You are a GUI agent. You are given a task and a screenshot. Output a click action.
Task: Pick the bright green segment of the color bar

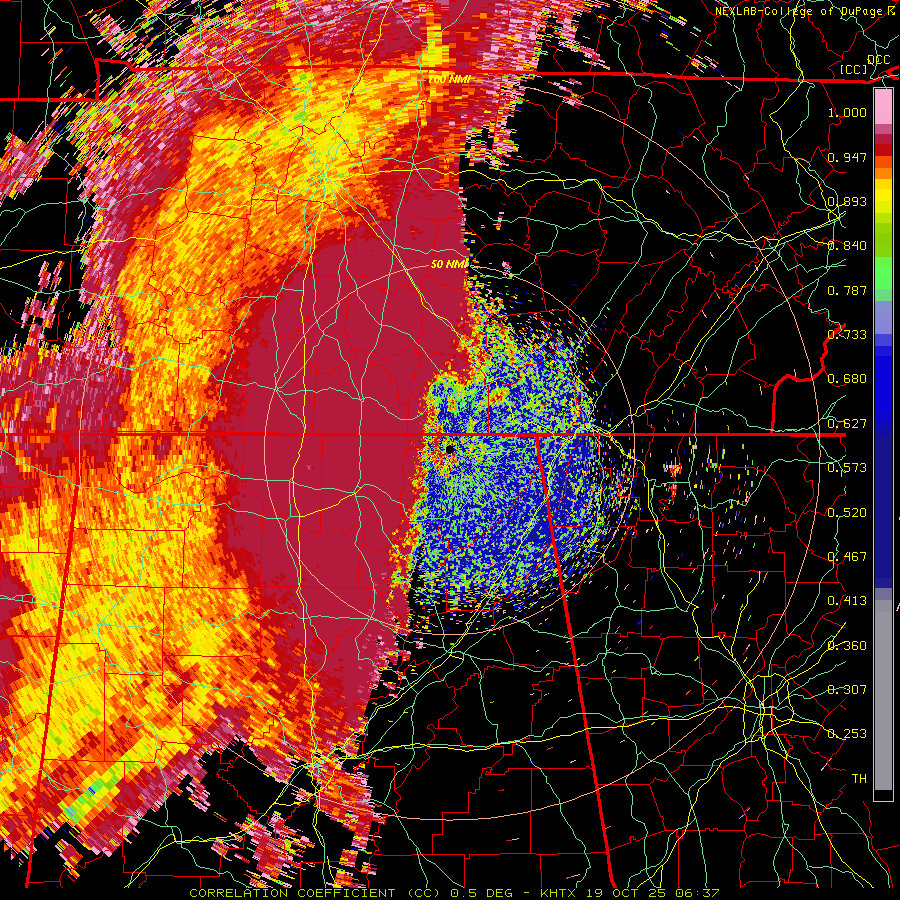click(883, 273)
